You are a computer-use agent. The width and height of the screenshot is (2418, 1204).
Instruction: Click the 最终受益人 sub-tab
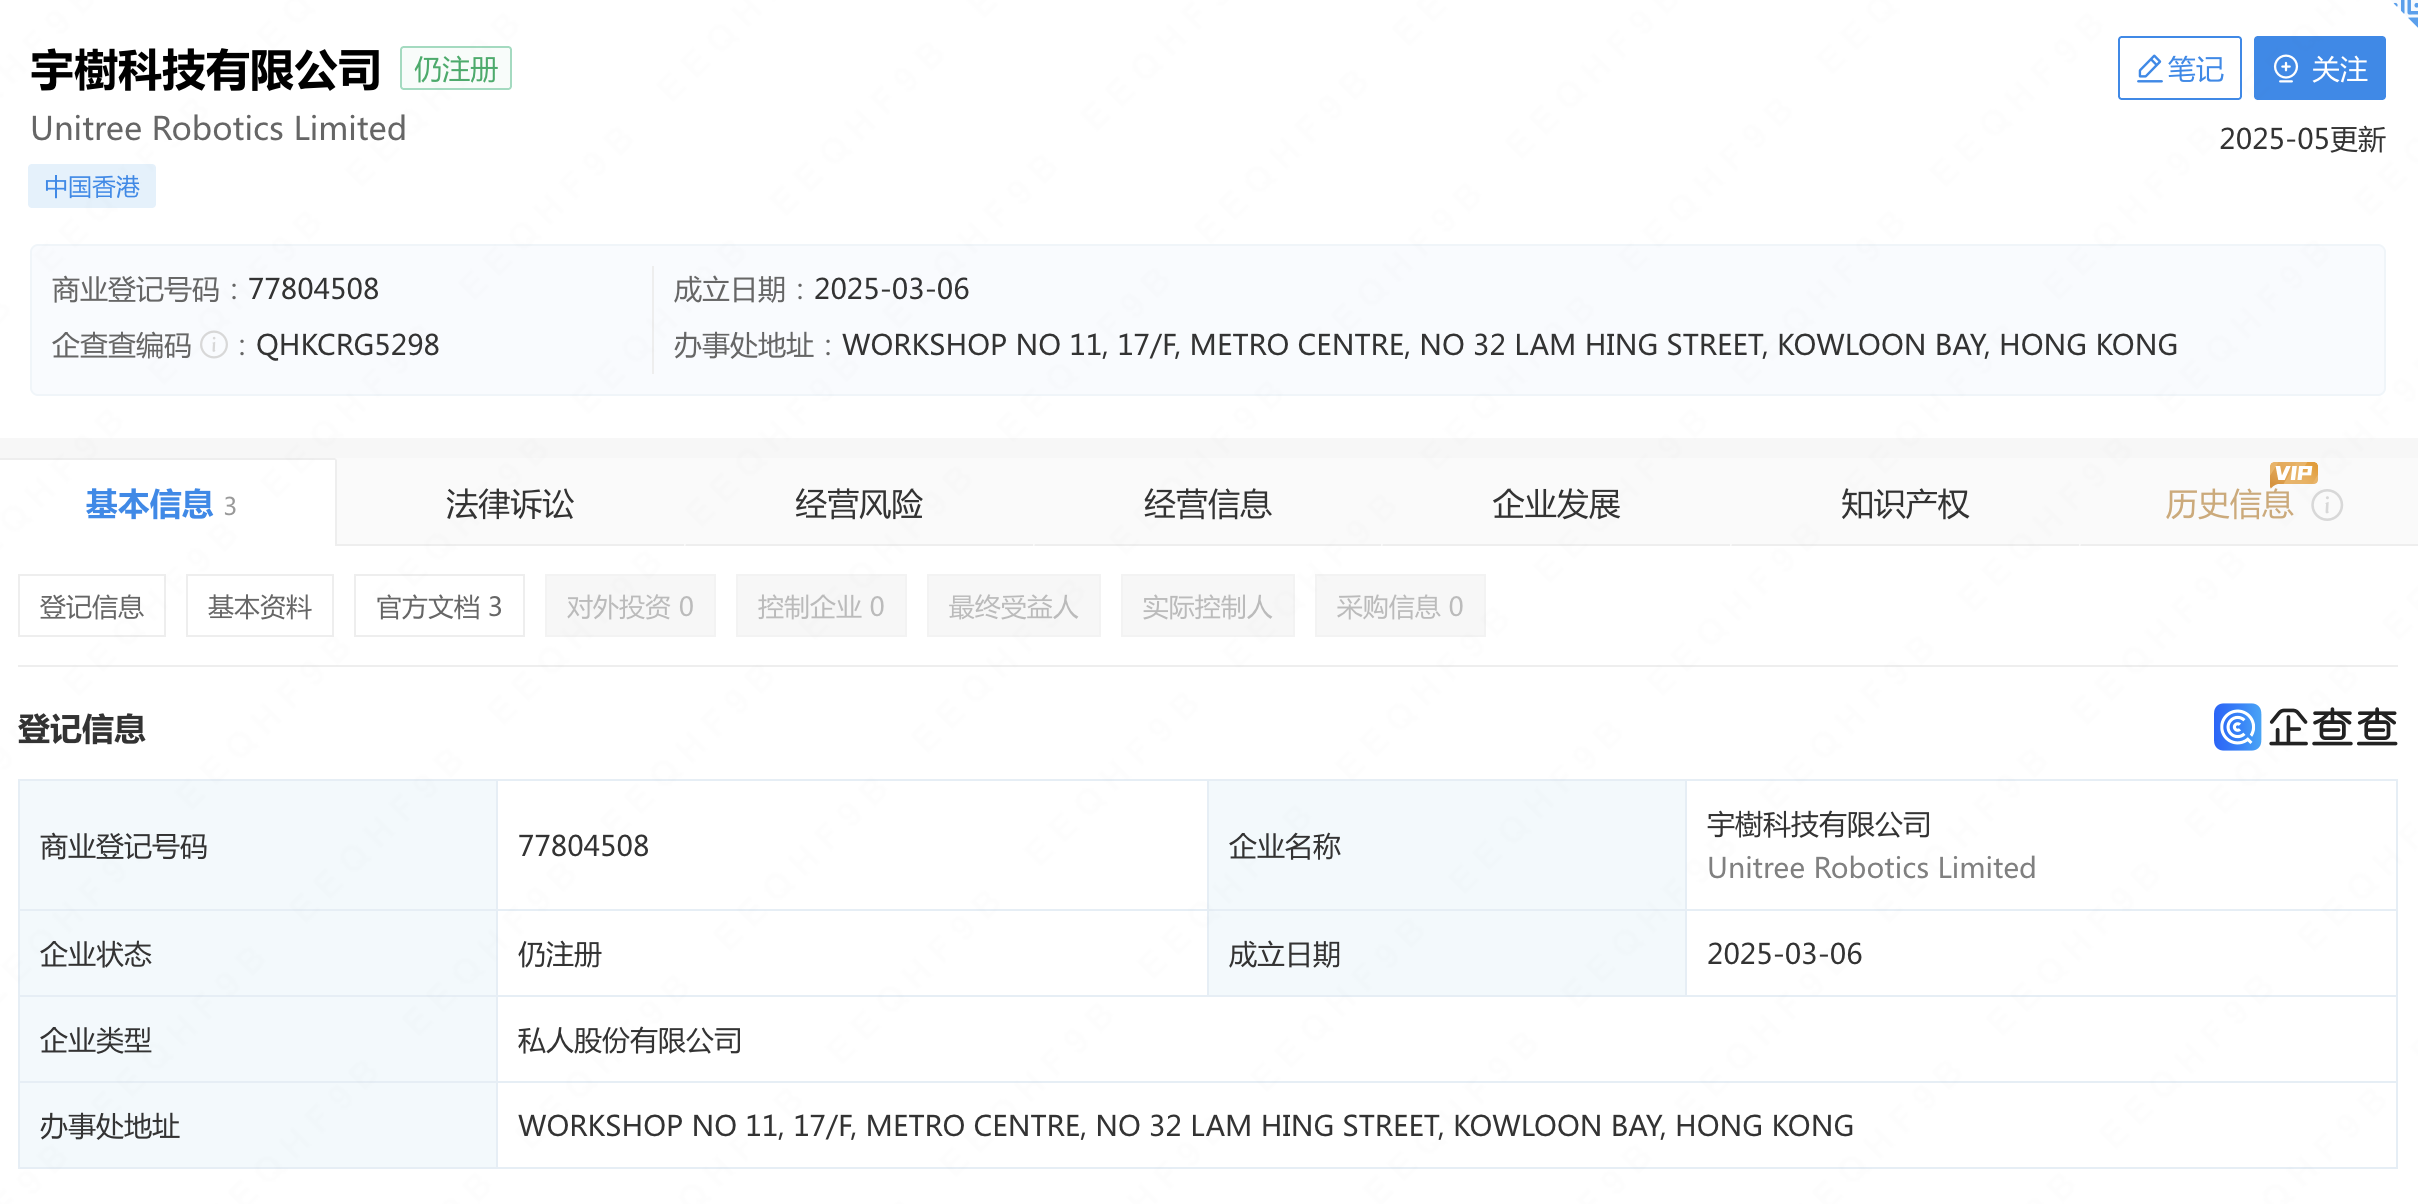coord(1013,606)
